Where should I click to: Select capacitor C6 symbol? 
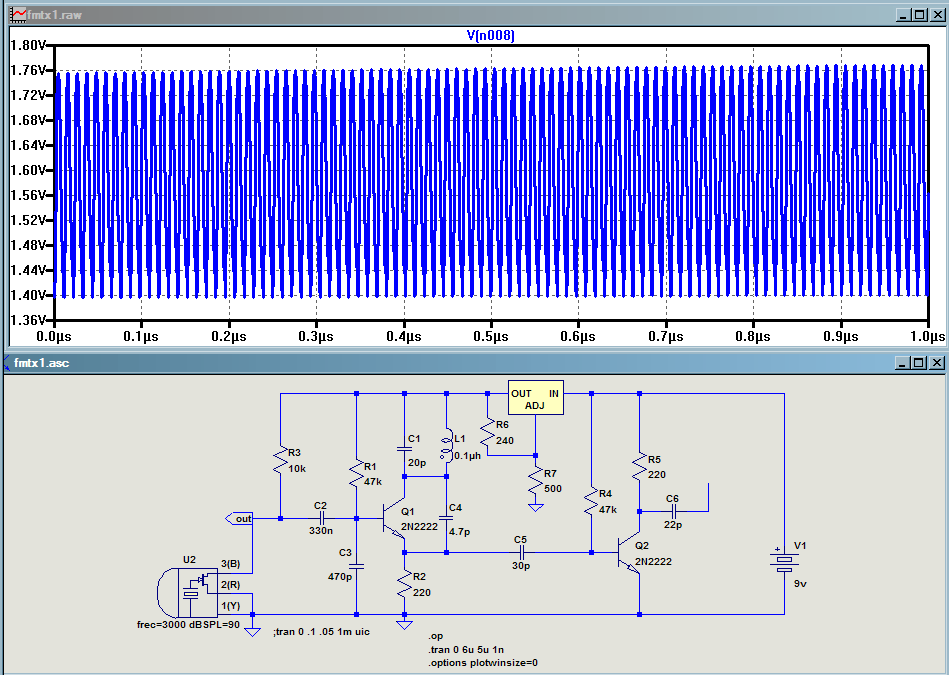click(673, 512)
